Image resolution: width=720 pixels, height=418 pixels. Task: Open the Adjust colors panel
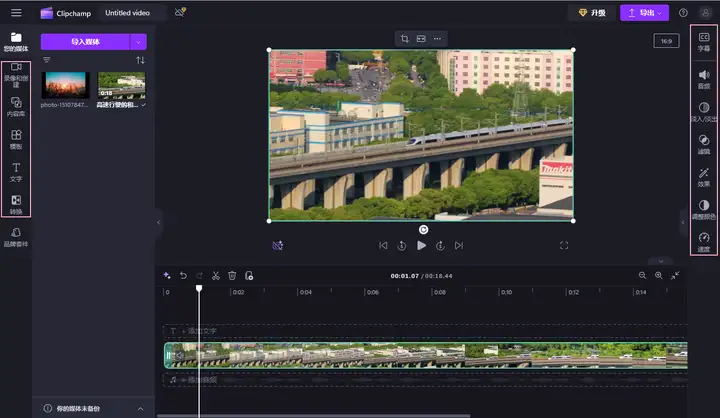tap(704, 209)
